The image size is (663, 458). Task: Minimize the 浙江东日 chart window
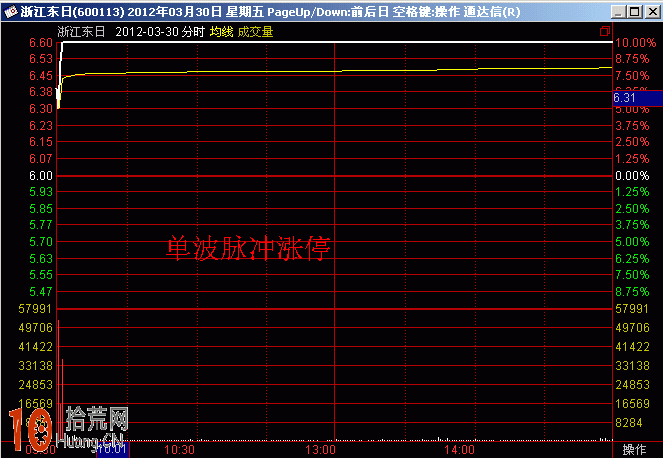pos(618,12)
